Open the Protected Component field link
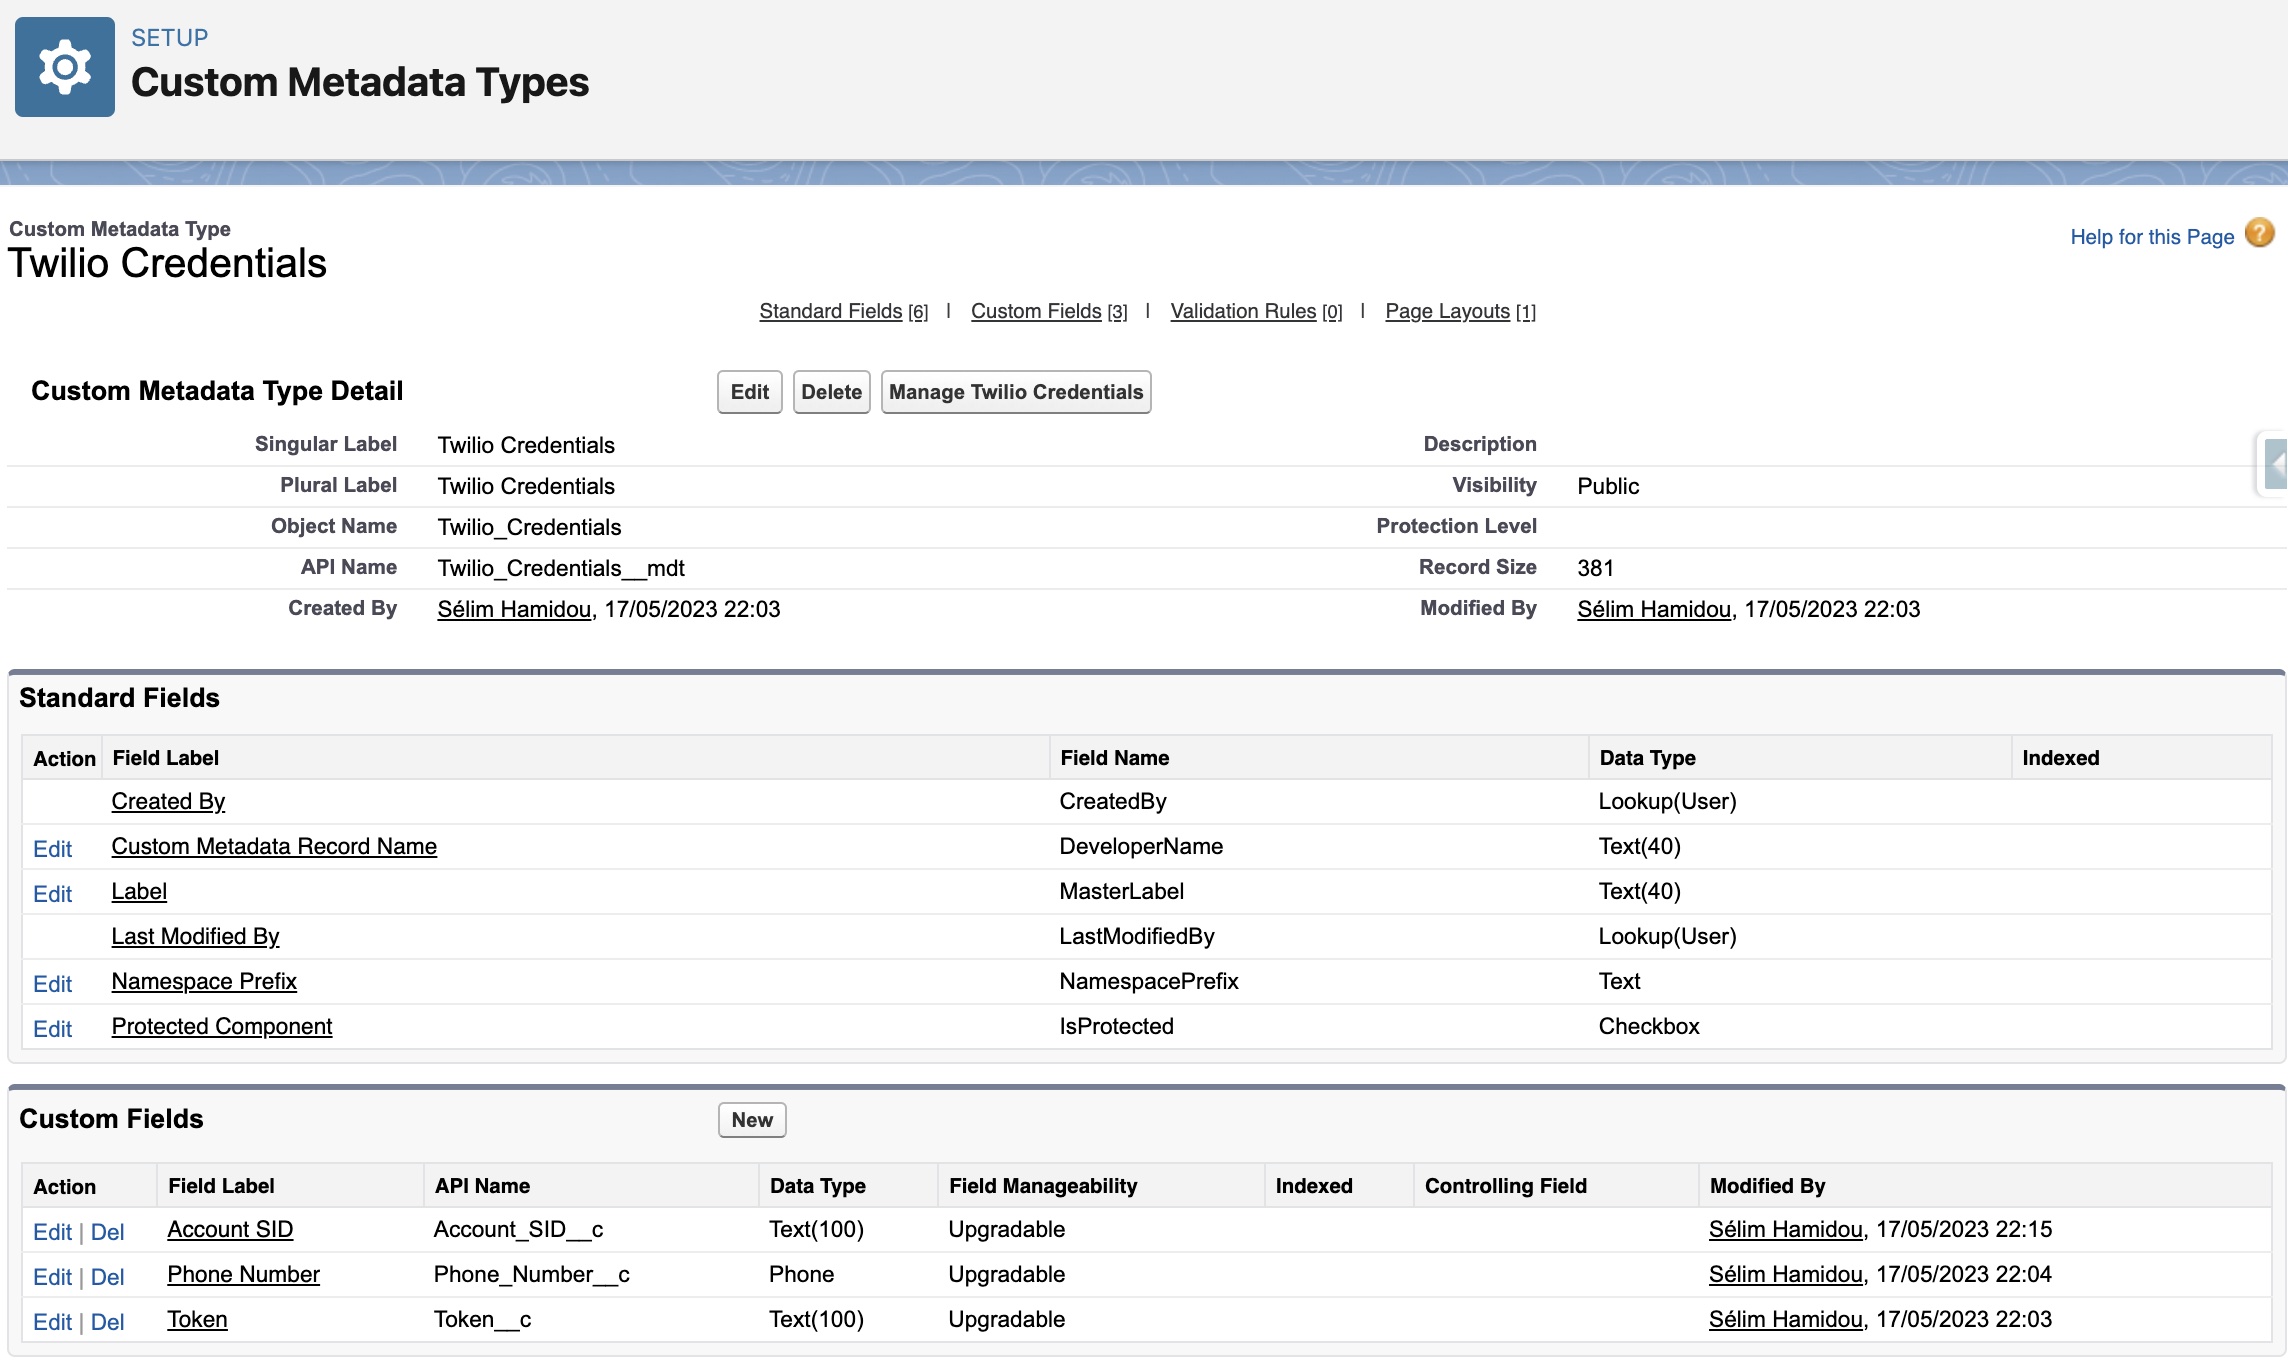The height and width of the screenshot is (1365, 2288). point(222,1026)
